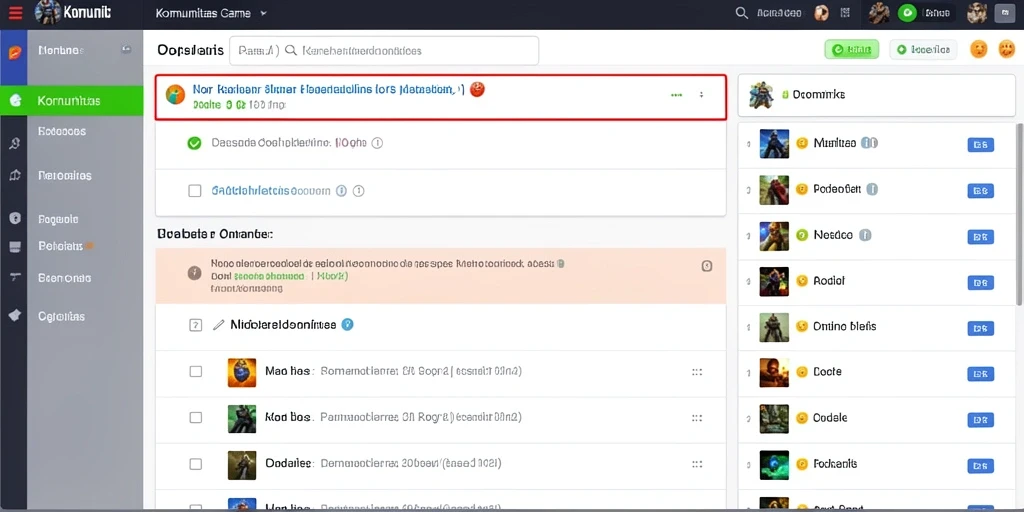Select the Reroeites sidebar icon
Screen dimensions: 1024x512
(15, 175)
